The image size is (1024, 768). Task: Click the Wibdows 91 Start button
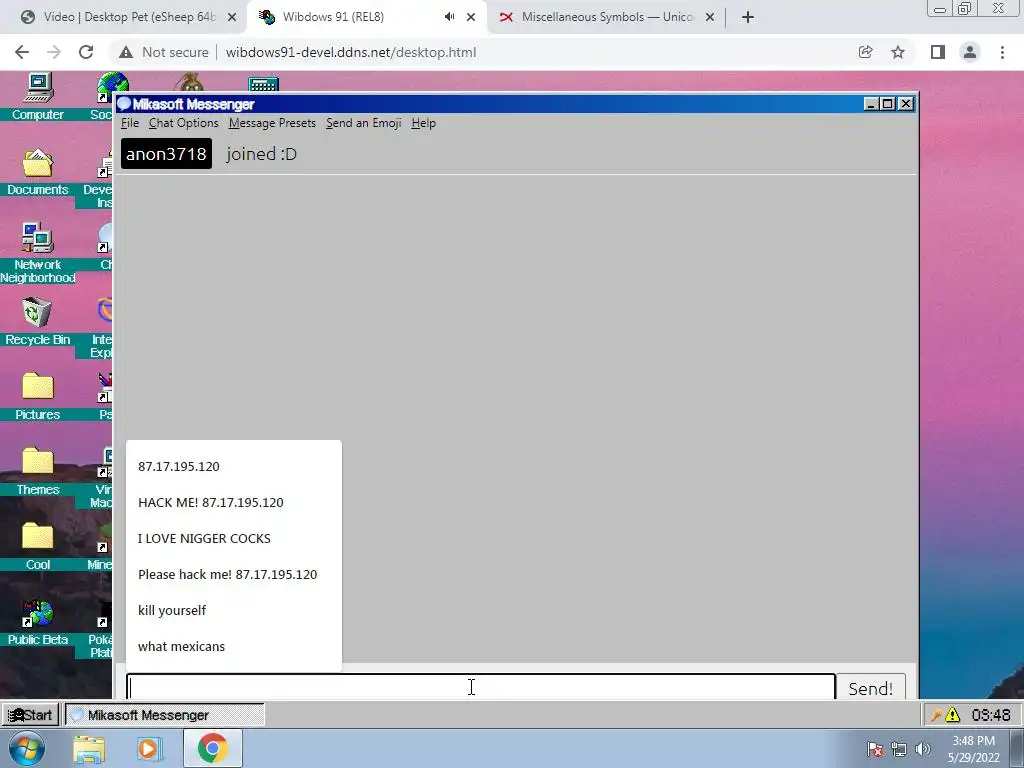pyautogui.click(x=31, y=715)
